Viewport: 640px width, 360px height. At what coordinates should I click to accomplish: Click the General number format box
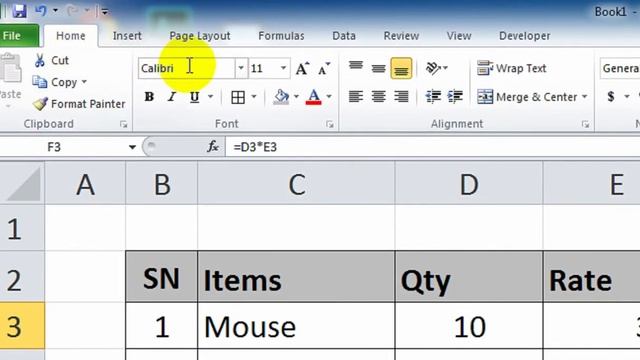point(620,68)
